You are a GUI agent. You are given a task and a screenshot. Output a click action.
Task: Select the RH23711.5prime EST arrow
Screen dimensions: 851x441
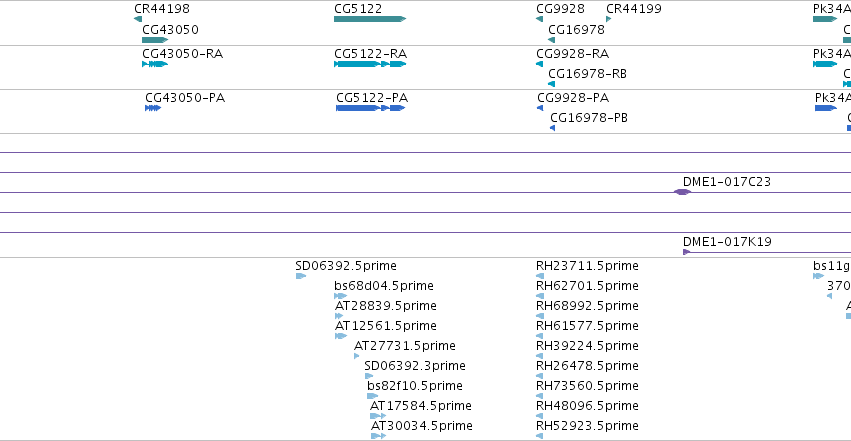coord(539,276)
